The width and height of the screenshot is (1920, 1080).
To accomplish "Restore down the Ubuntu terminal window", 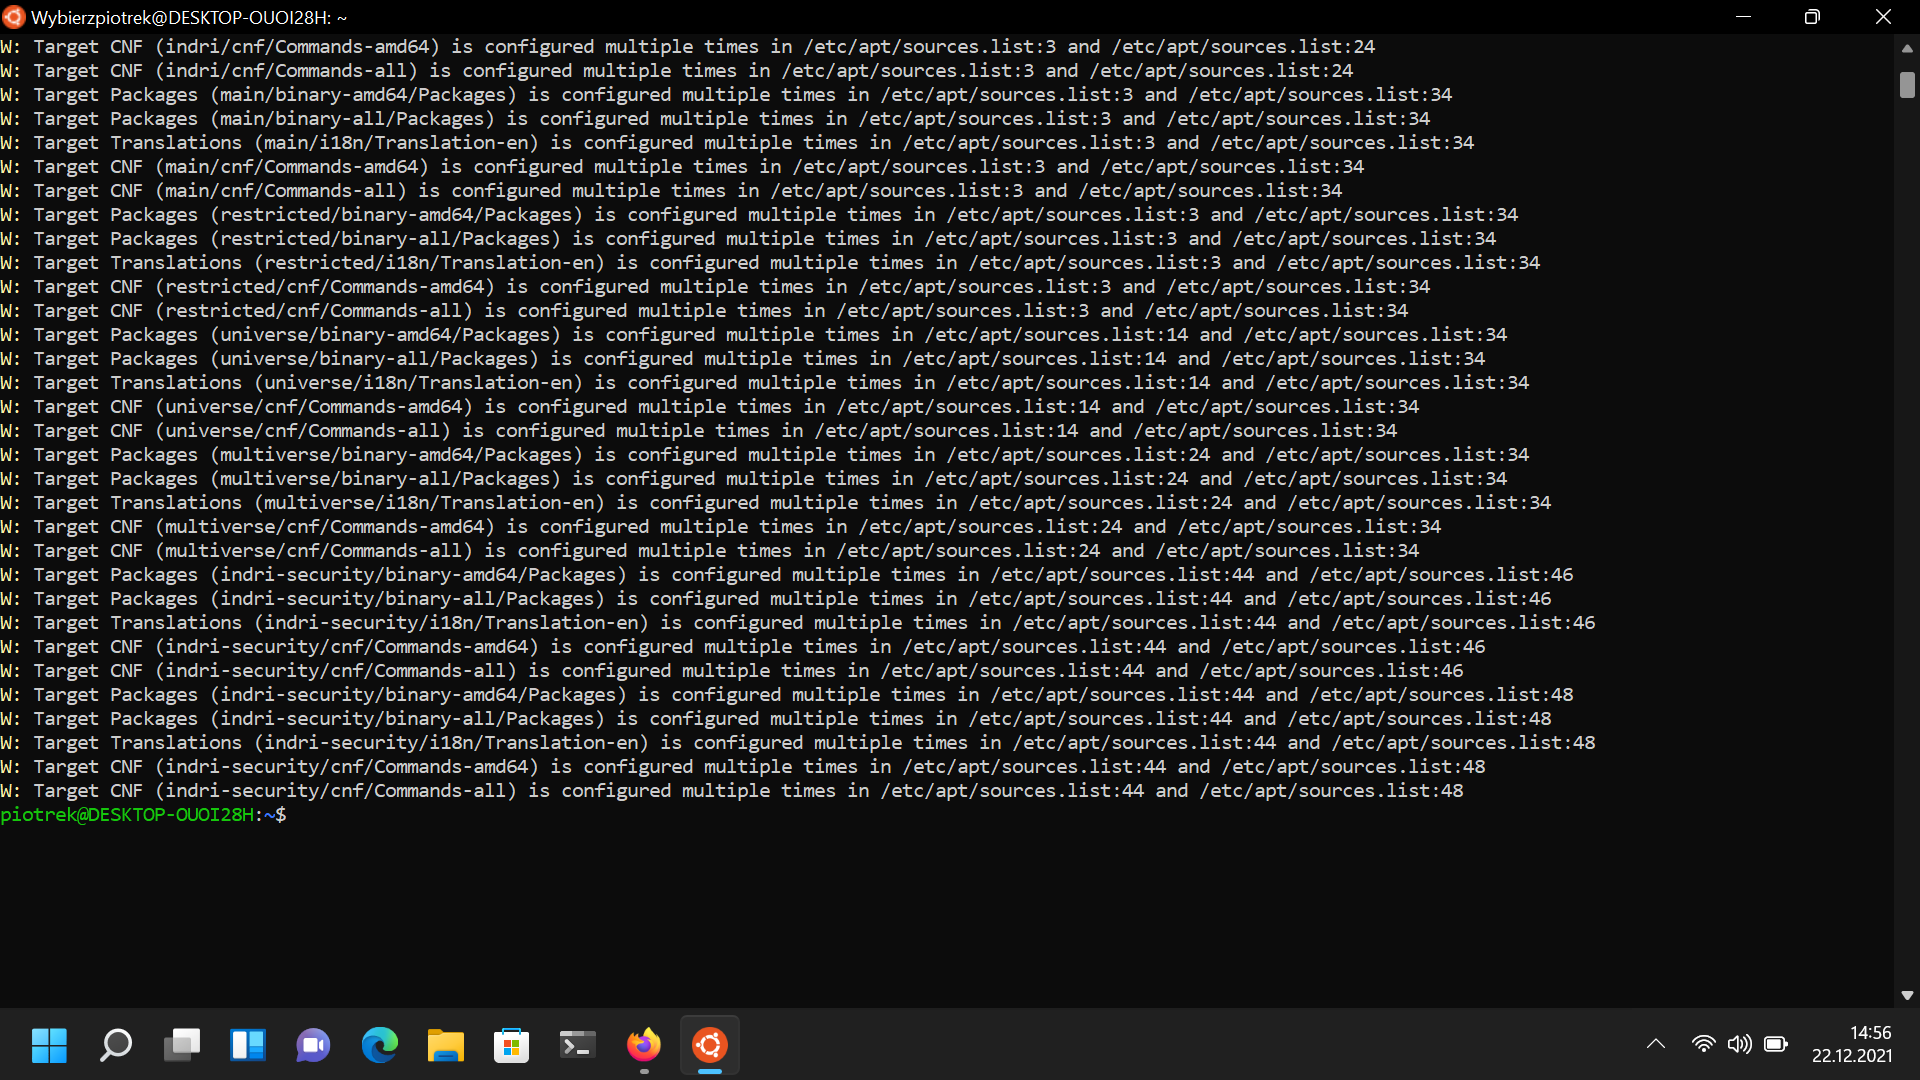I will (x=1812, y=16).
